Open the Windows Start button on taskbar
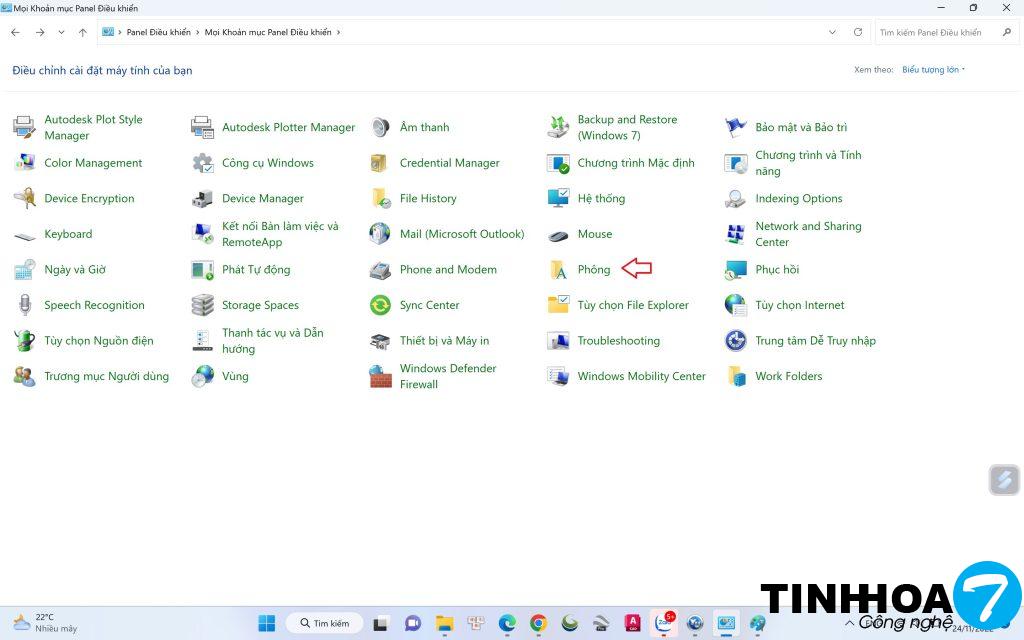 coord(267,623)
